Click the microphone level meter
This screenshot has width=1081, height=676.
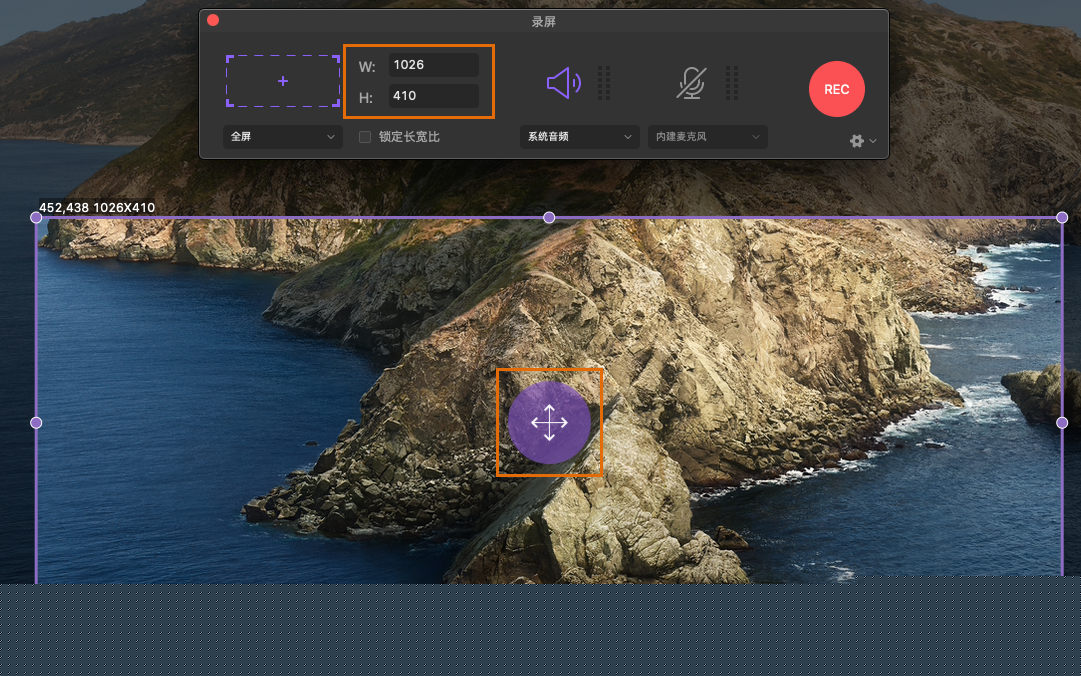coord(732,83)
